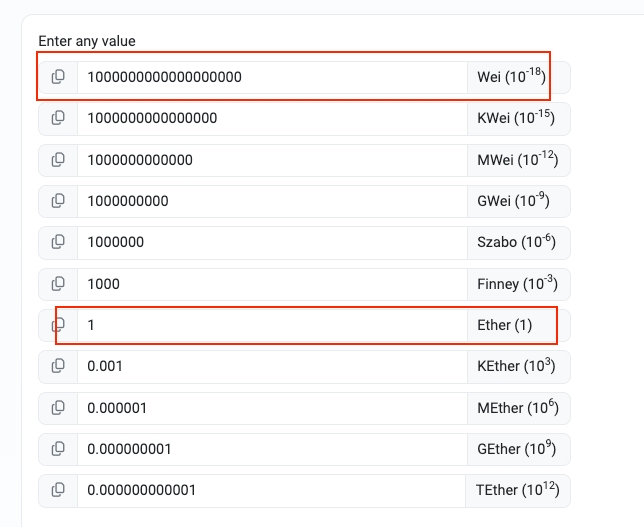Select the KEther value input
644x527 pixels.
point(272,366)
